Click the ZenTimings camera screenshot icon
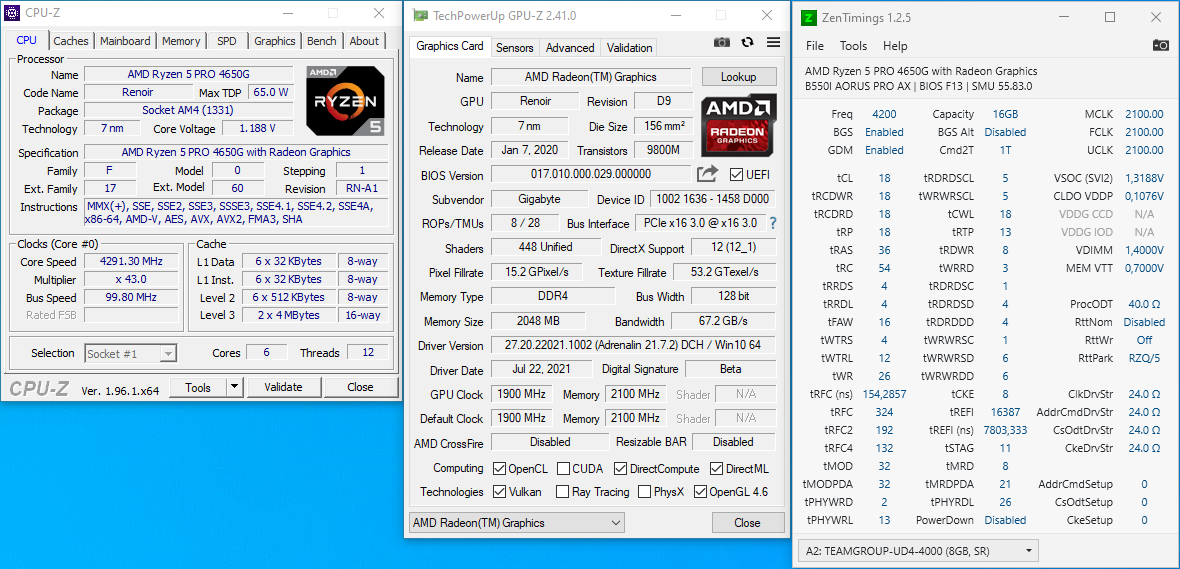Viewport: 1180px width, 569px height. coord(1160,45)
